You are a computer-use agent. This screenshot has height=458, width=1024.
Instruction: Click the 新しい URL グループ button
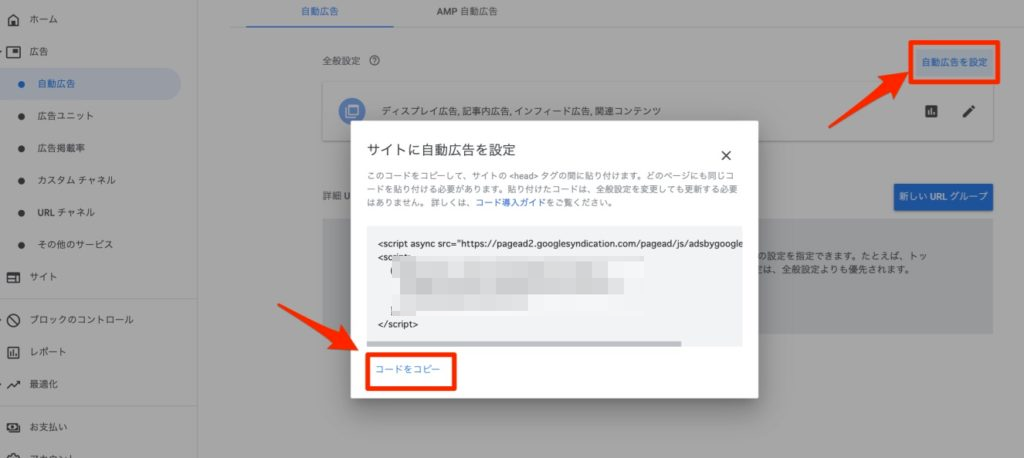tap(943, 197)
